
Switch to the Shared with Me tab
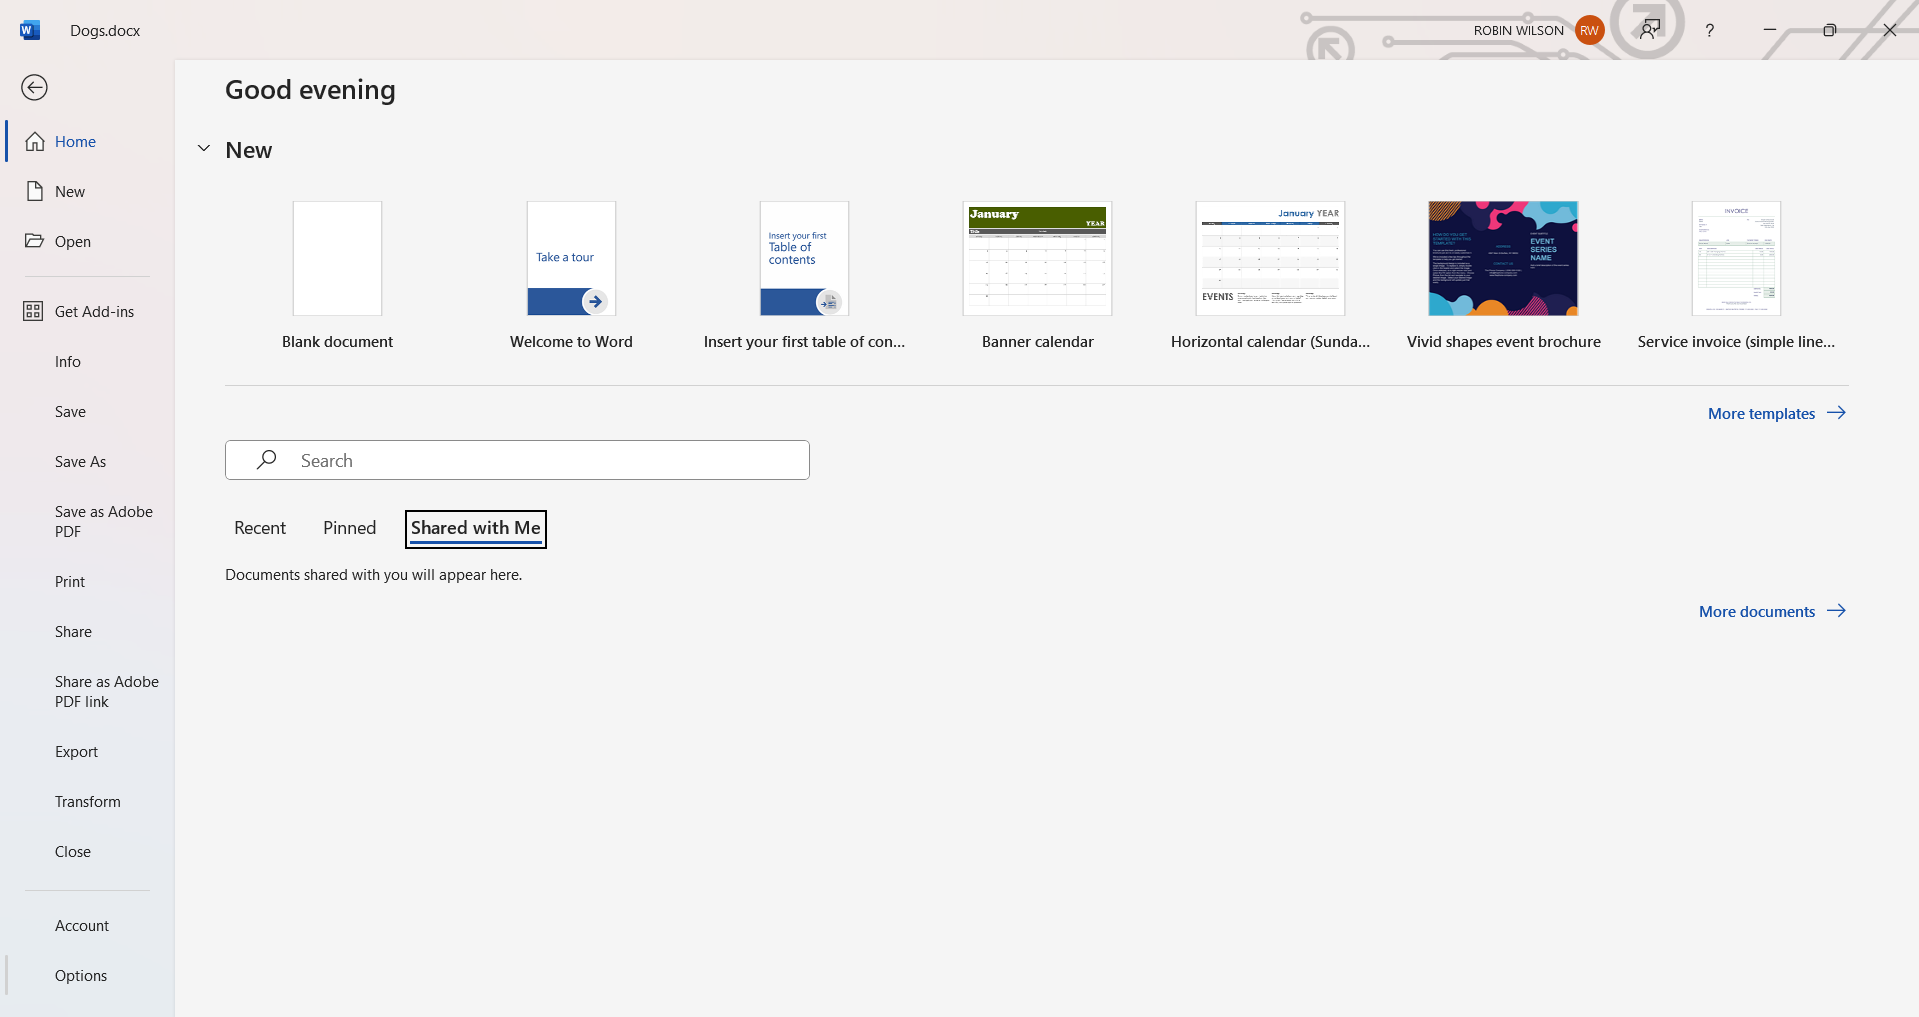pos(475,528)
